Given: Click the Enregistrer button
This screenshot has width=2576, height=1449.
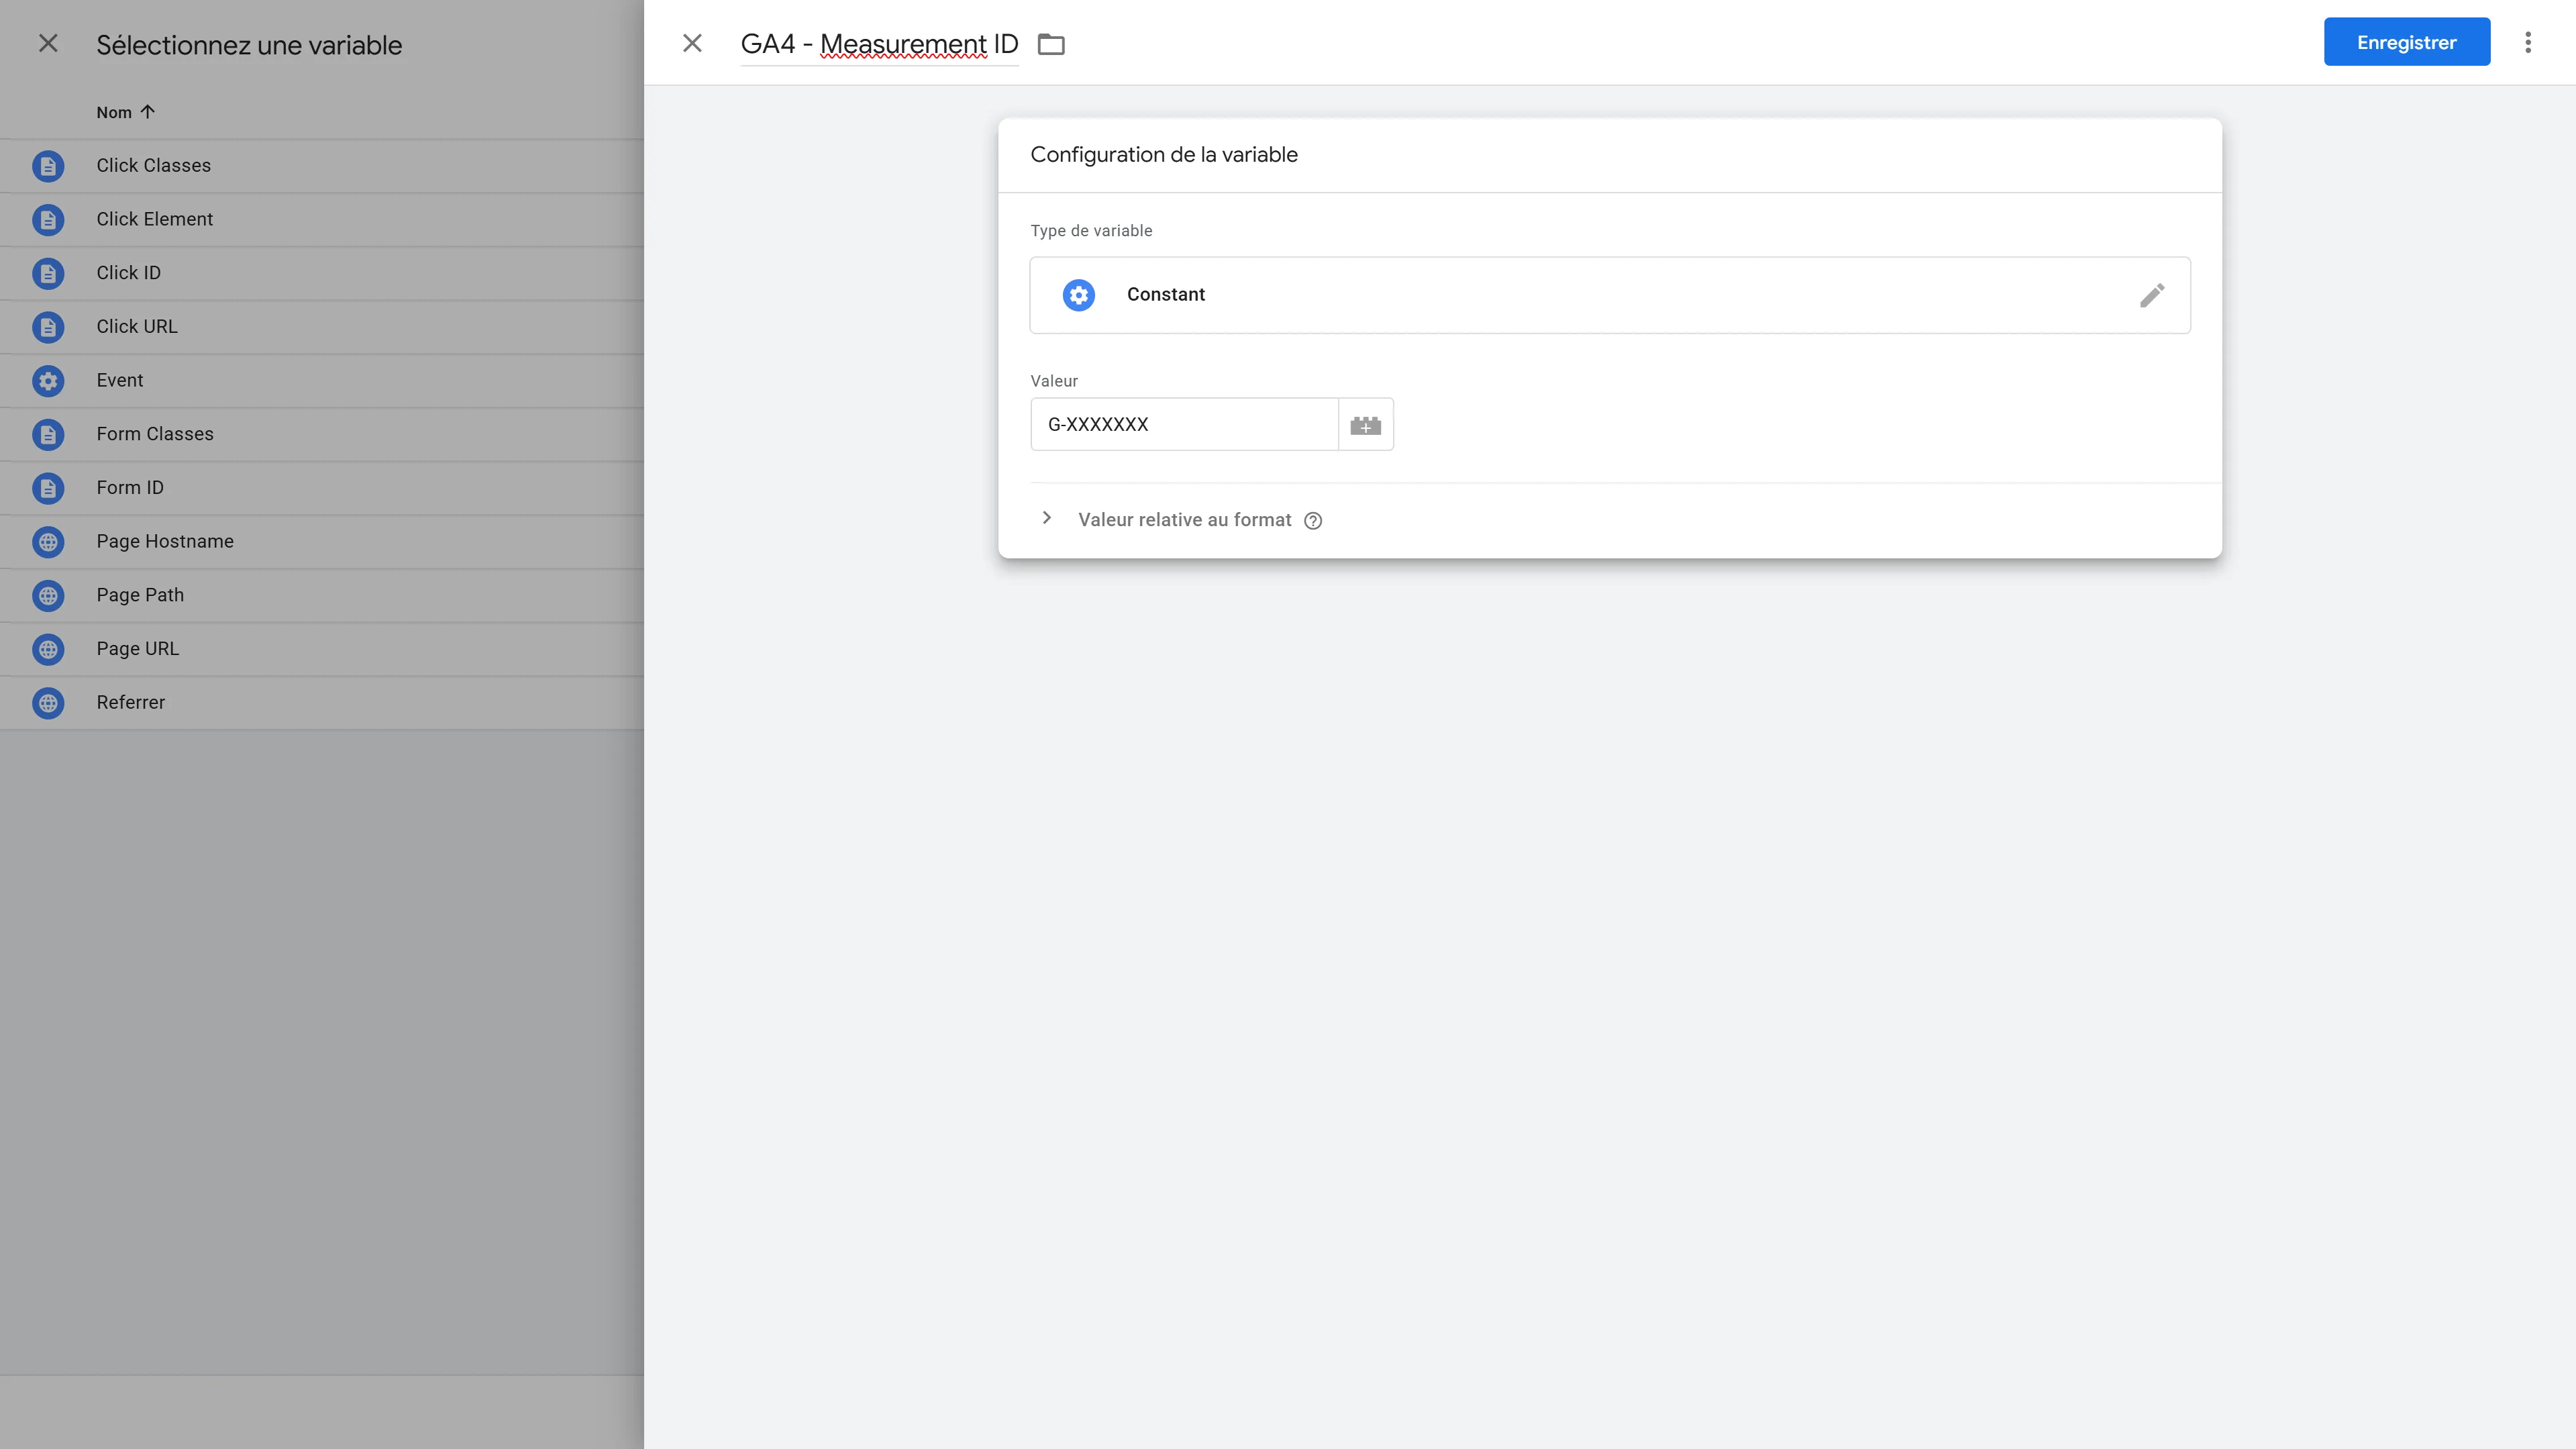Looking at the screenshot, I should coord(2406,42).
